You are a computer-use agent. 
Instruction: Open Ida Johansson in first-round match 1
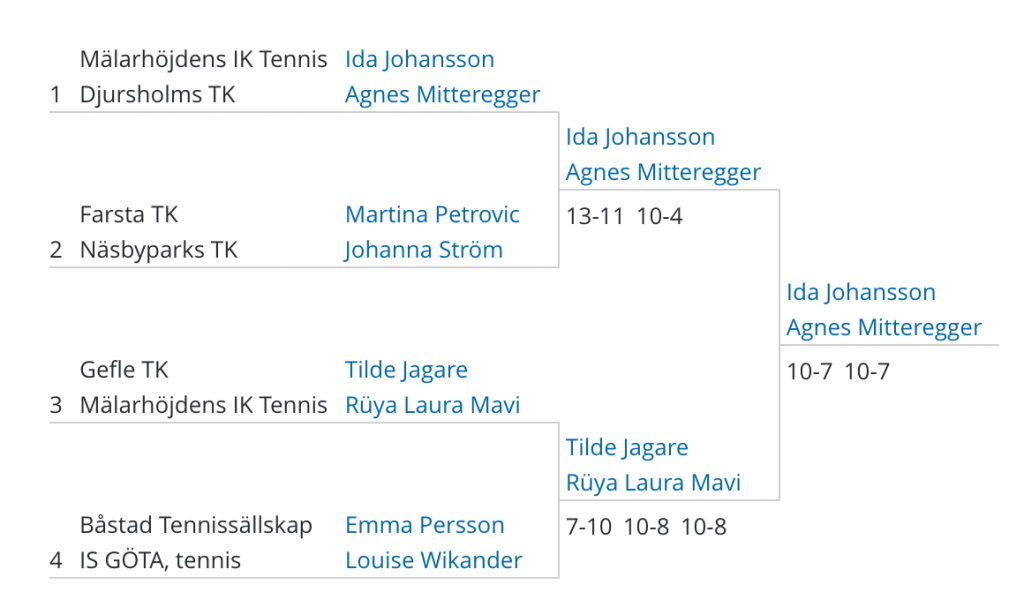(x=419, y=59)
